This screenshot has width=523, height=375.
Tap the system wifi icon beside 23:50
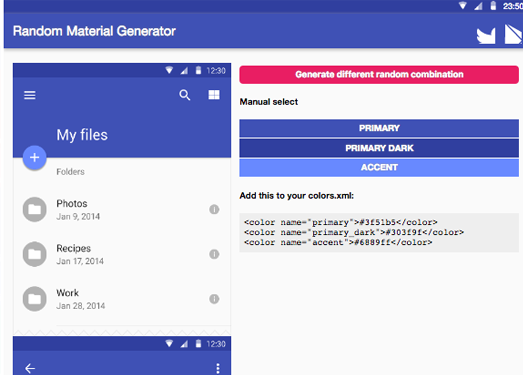463,6
